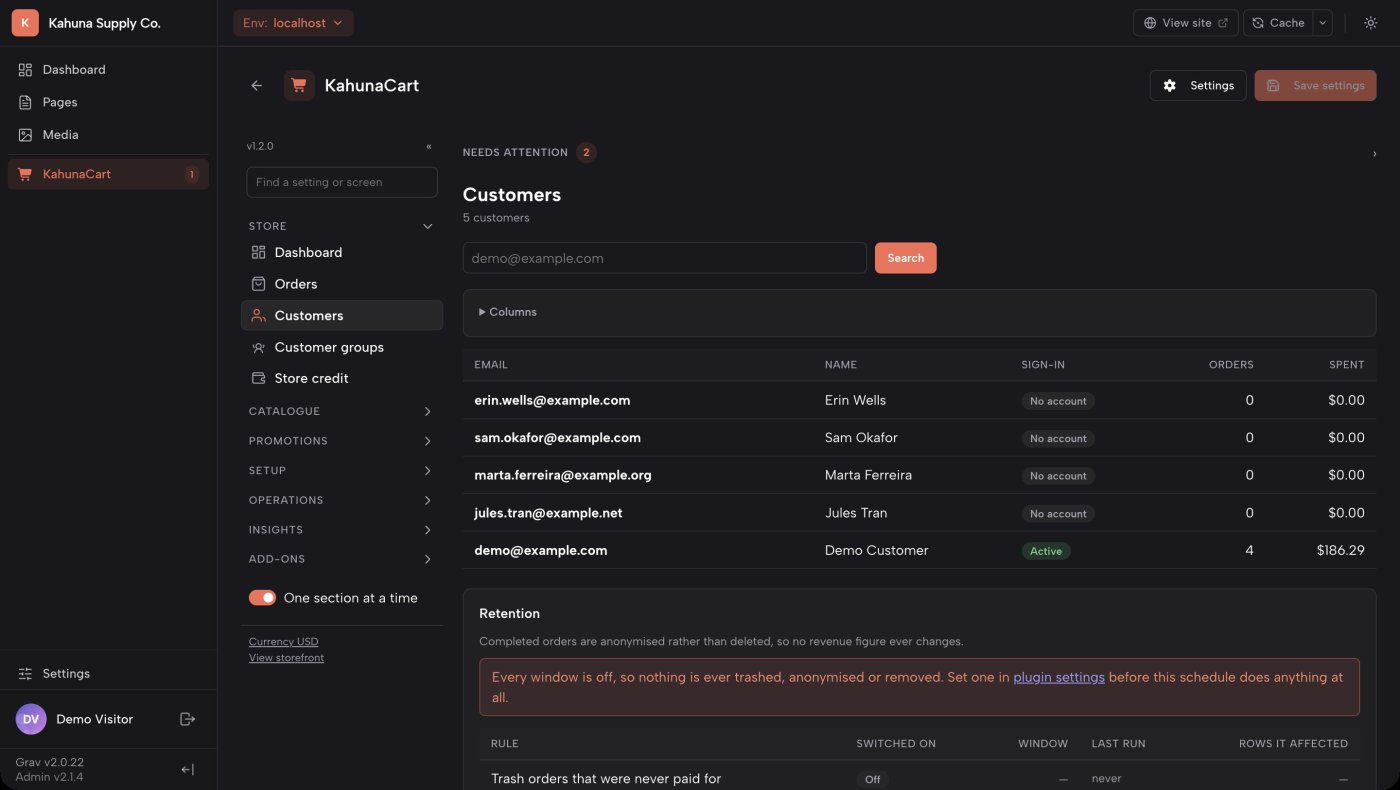Open the Customer groups screen
Screen dimensions: 1400x790
click(x=342, y=347)
